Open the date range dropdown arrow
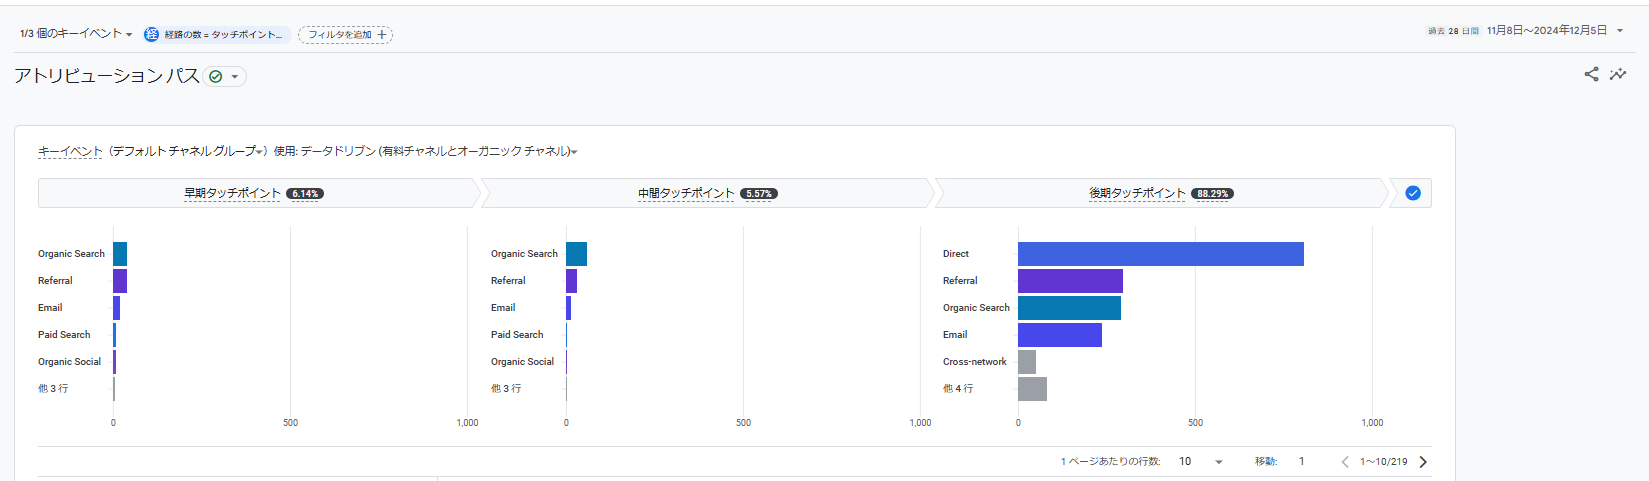 click(x=1620, y=31)
